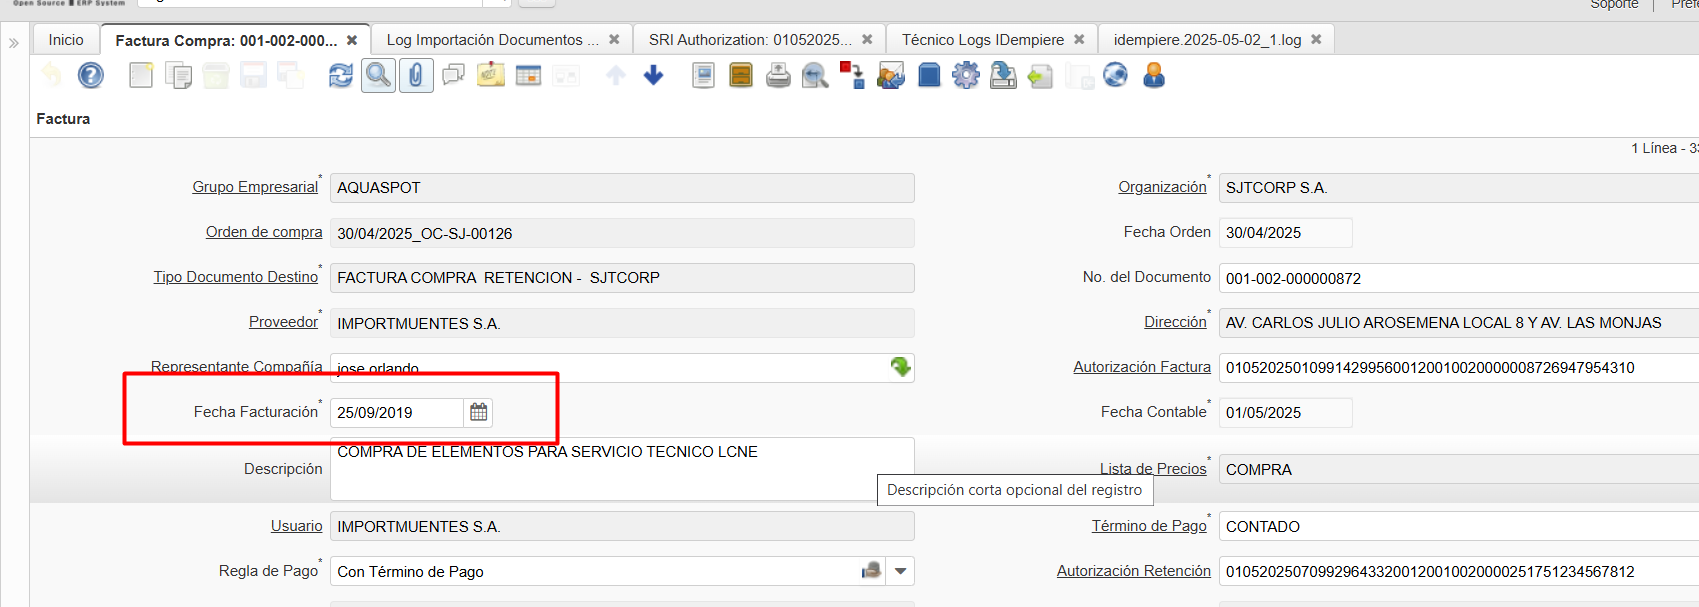Click the Help question mark icon

pyautogui.click(x=91, y=76)
